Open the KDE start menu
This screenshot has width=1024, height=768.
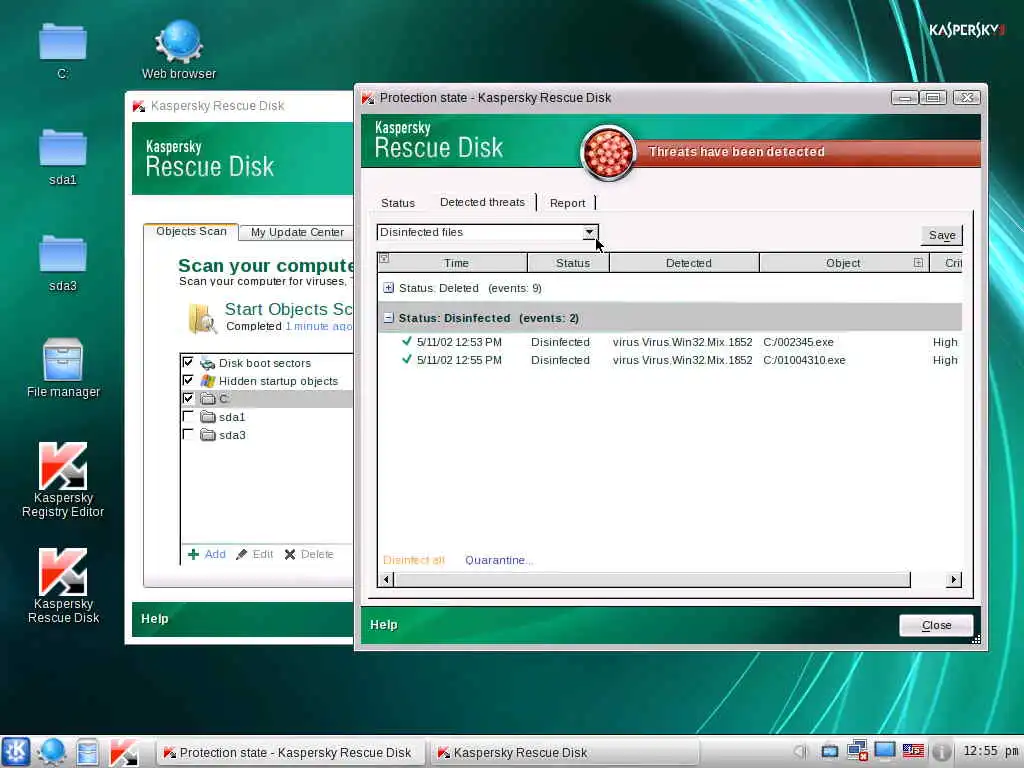point(16,752)
